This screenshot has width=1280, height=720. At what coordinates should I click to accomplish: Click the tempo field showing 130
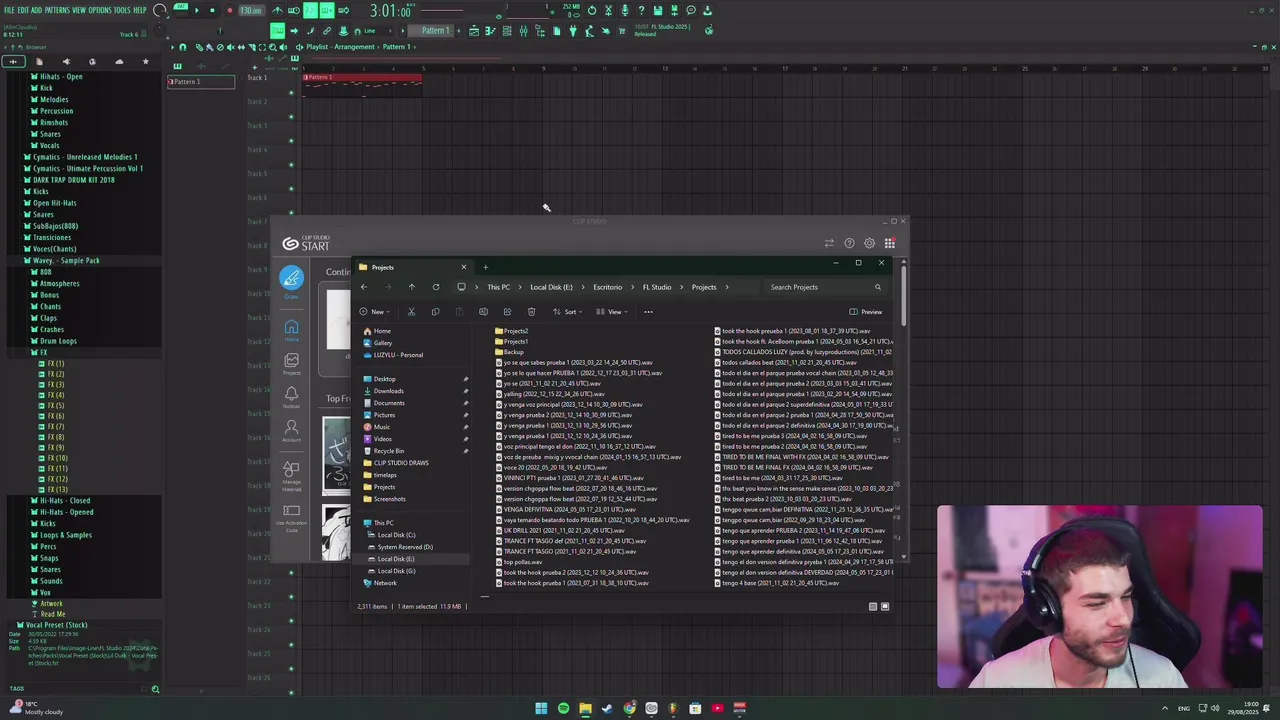(x=250, y=11)
